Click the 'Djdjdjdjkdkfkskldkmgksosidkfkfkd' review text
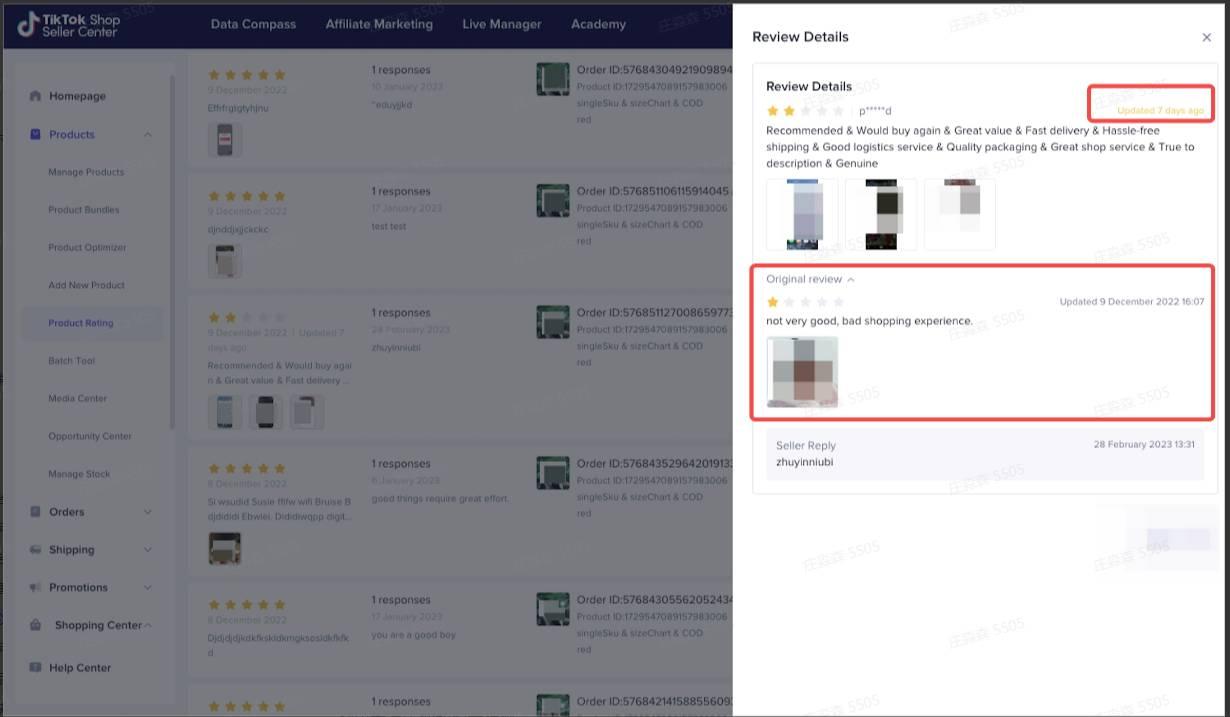The width and height of the screenshot is (1230, 717). (x=279, y=645)
